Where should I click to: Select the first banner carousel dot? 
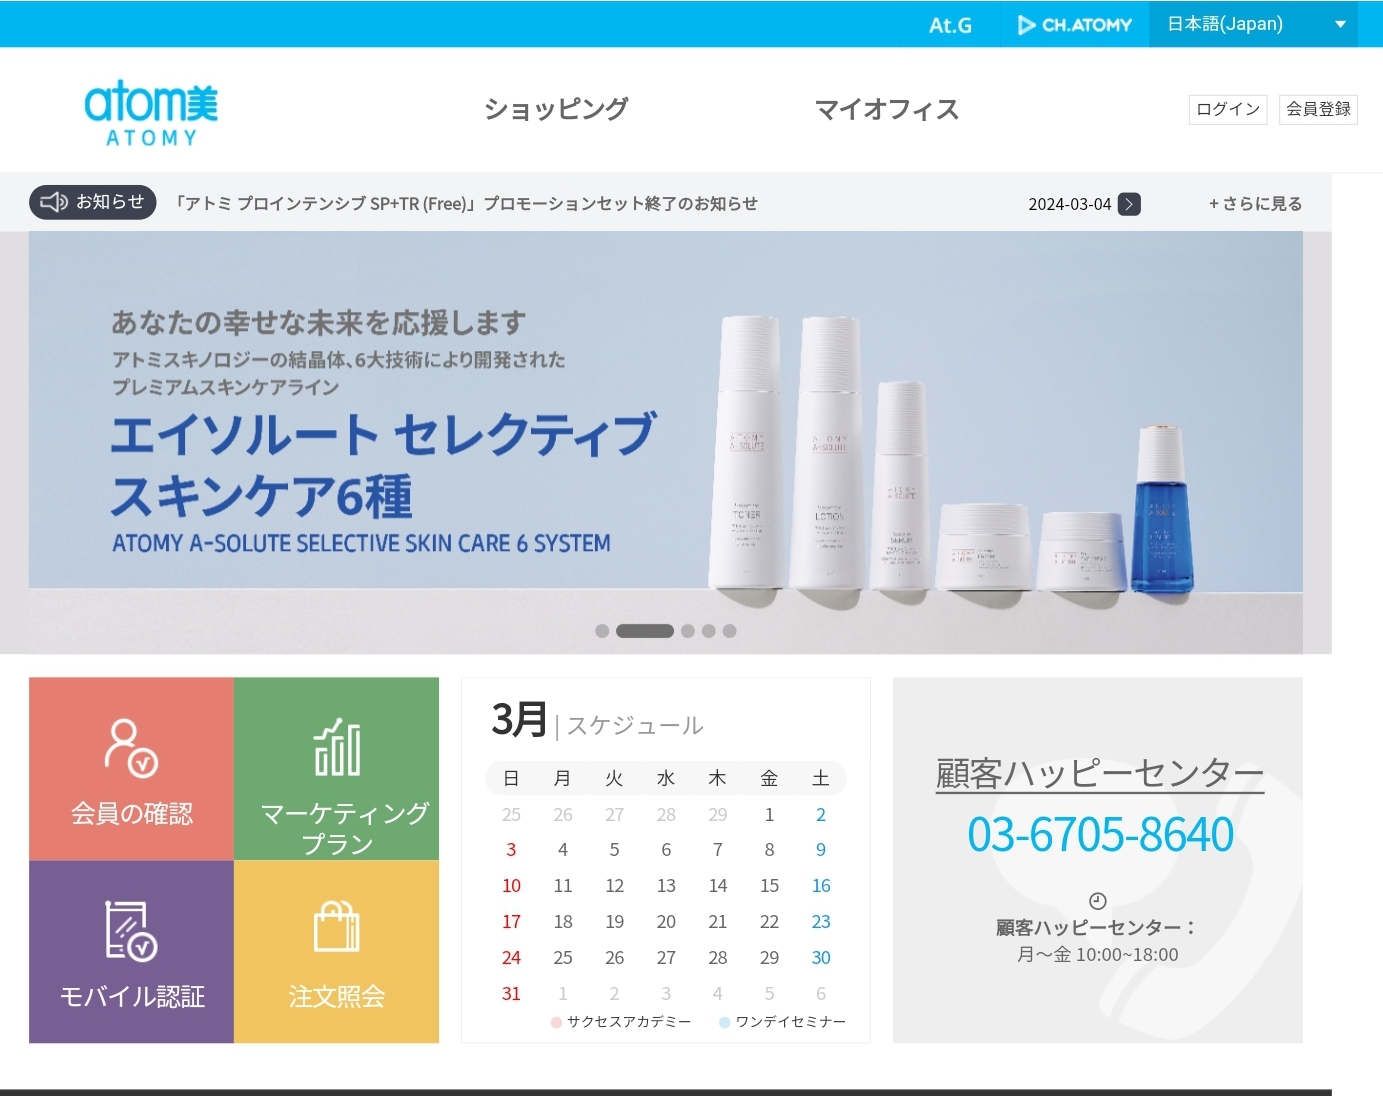[602, 631]
